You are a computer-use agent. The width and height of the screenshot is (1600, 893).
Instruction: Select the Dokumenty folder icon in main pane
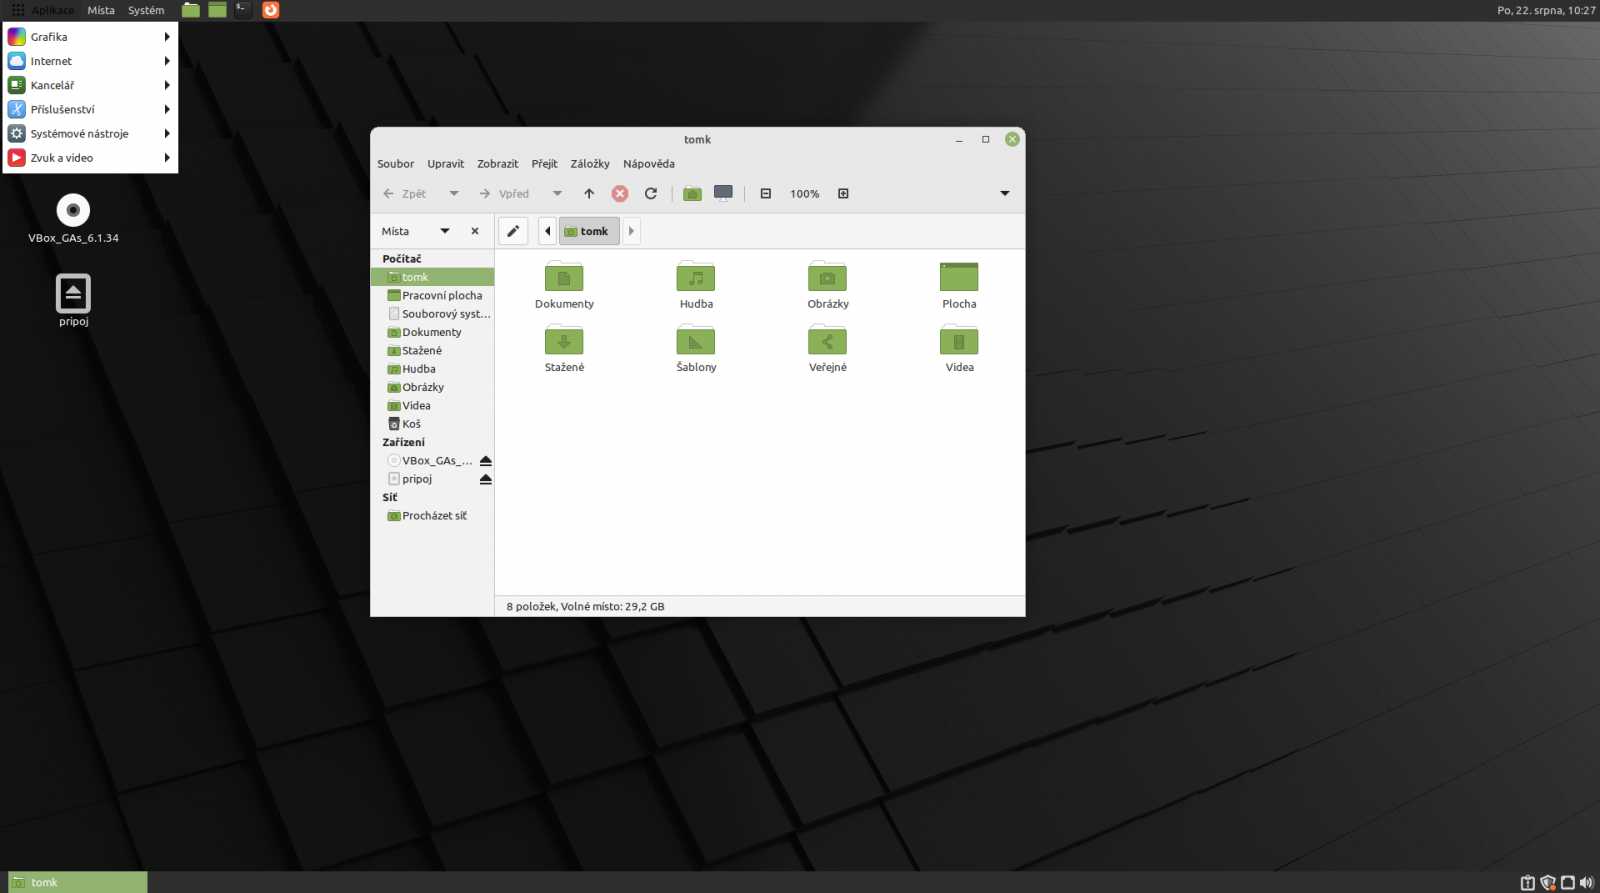(x=564, y=277)
